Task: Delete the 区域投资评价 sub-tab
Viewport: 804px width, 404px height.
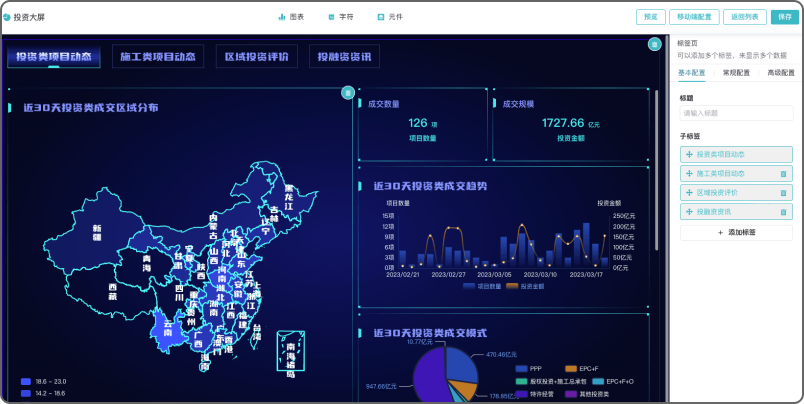Action: tap(783, 193)
